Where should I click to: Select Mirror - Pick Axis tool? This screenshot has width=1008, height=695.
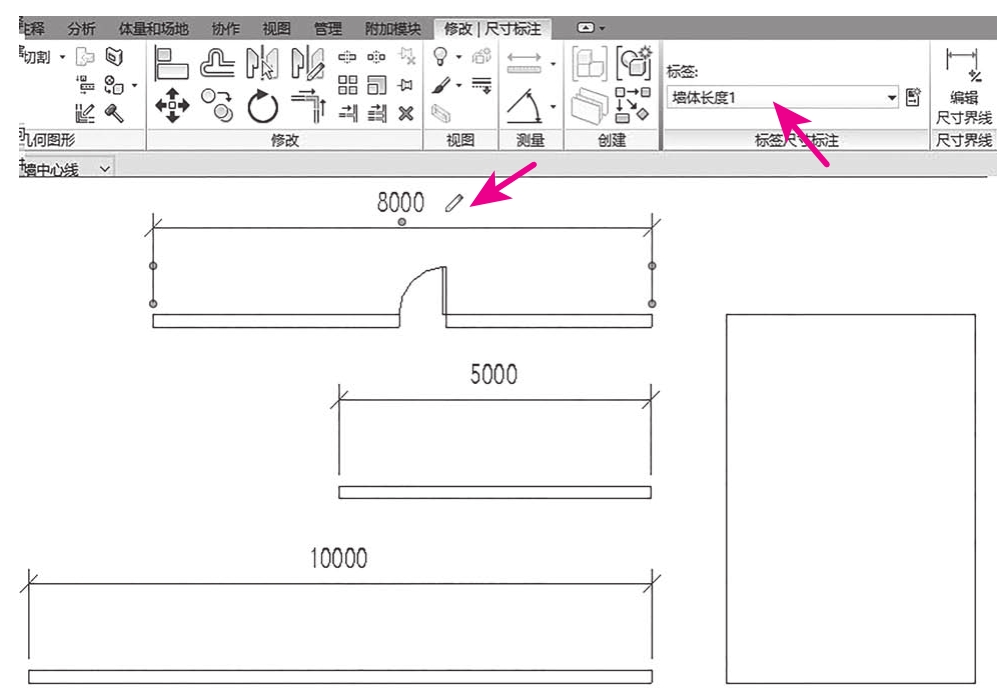coord(262,65)
